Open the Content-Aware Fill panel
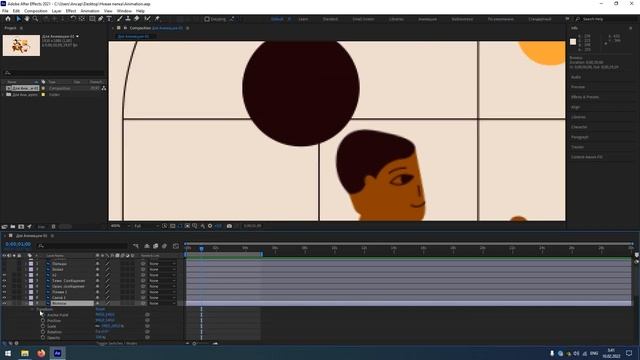This screenshot has width=640, height=360. pos(587,157)
